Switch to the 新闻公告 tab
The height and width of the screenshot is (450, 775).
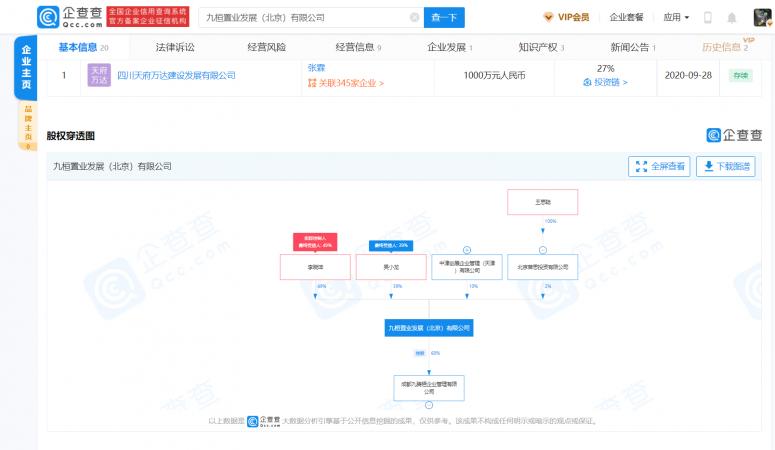tap(633, 47)
